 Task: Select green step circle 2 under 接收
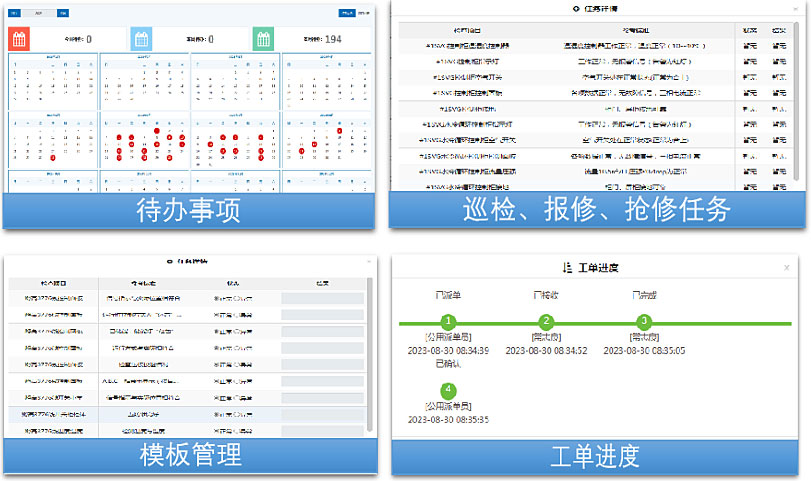pyautogui.click(x=546, y=321)
